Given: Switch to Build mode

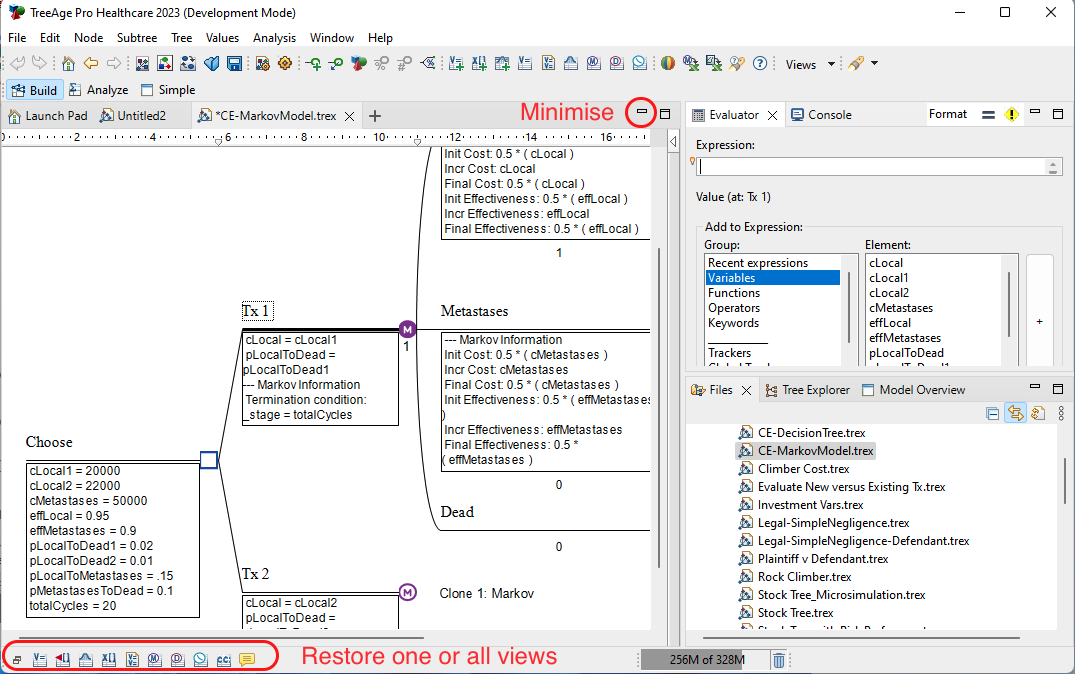Looking at the screenshot, I should (33, 90).
